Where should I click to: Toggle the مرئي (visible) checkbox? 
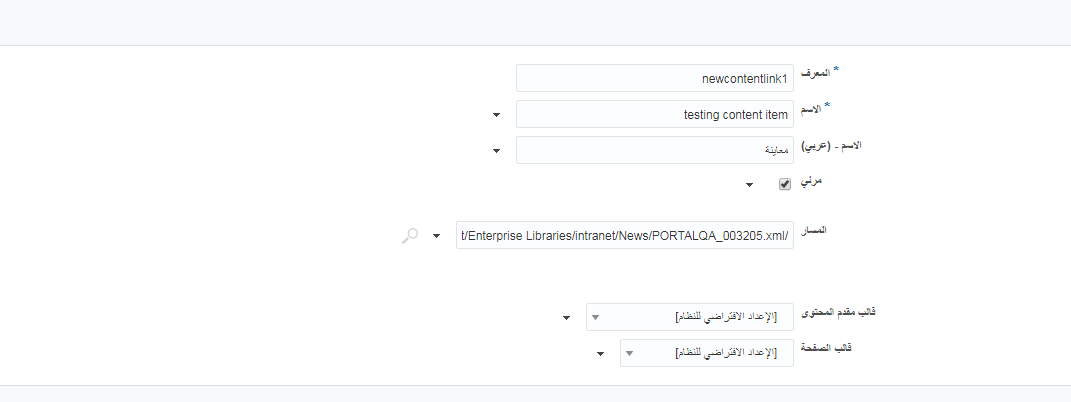pos(785,184)
